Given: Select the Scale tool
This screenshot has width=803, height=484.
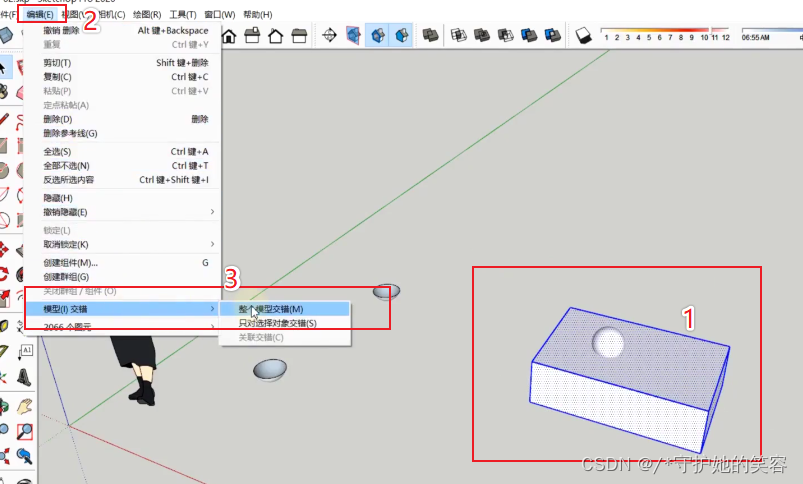Looking at the screenshot, I should coord(4,299).
